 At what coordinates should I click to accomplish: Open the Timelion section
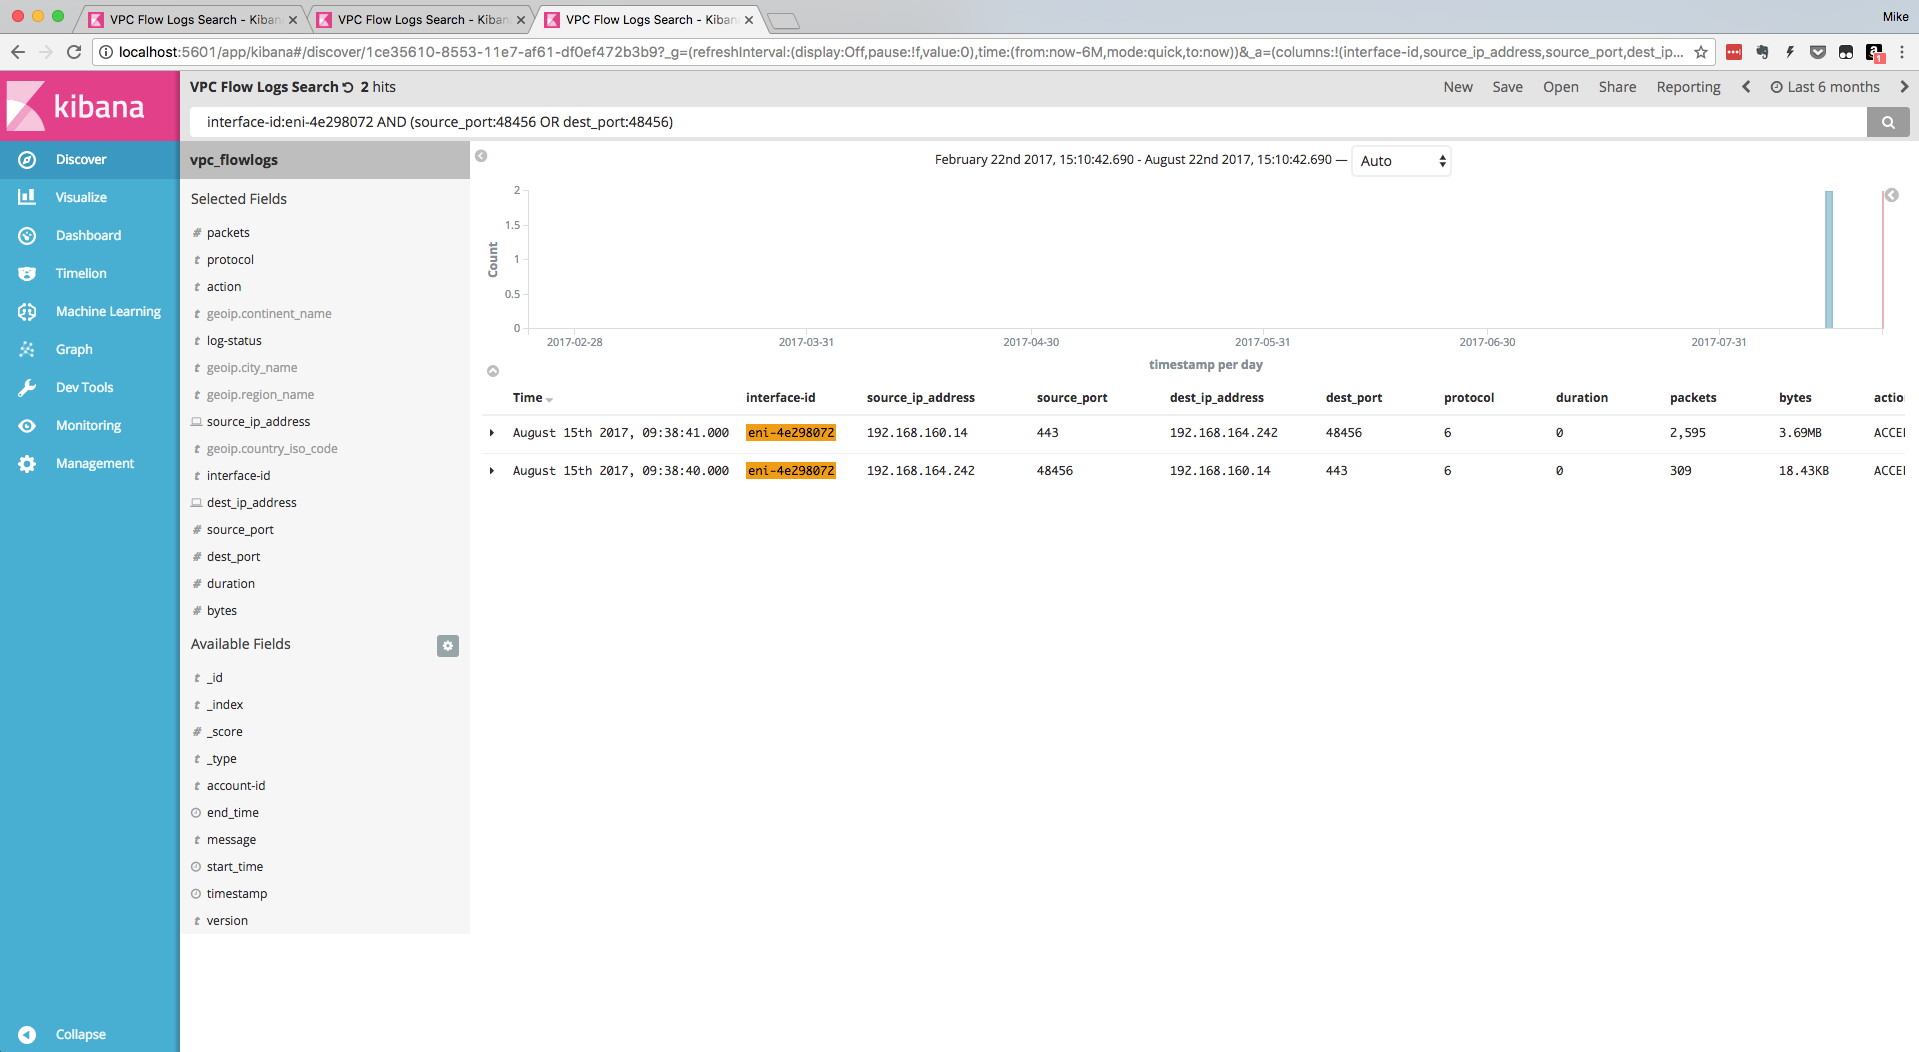89,274
